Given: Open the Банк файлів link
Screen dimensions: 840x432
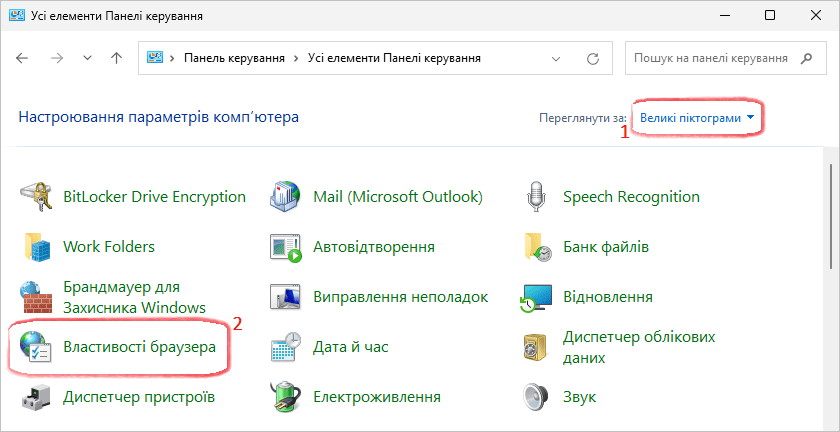Looking at the screenshot, I should [x=606, y=247].
